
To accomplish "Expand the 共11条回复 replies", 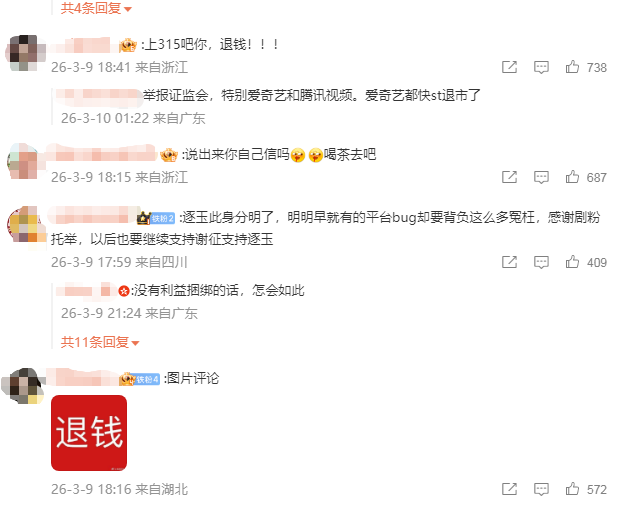I will tap(100, 342).
